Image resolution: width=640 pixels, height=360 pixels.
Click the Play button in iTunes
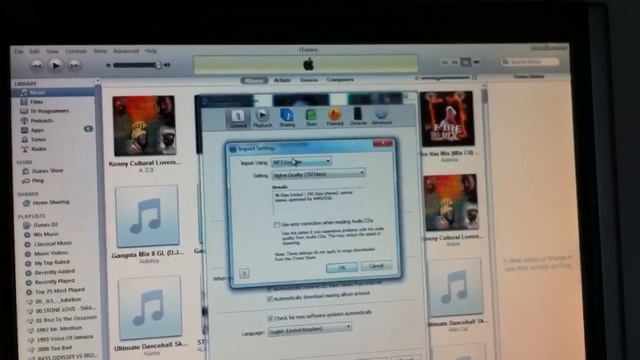click(x=56, y=65)
